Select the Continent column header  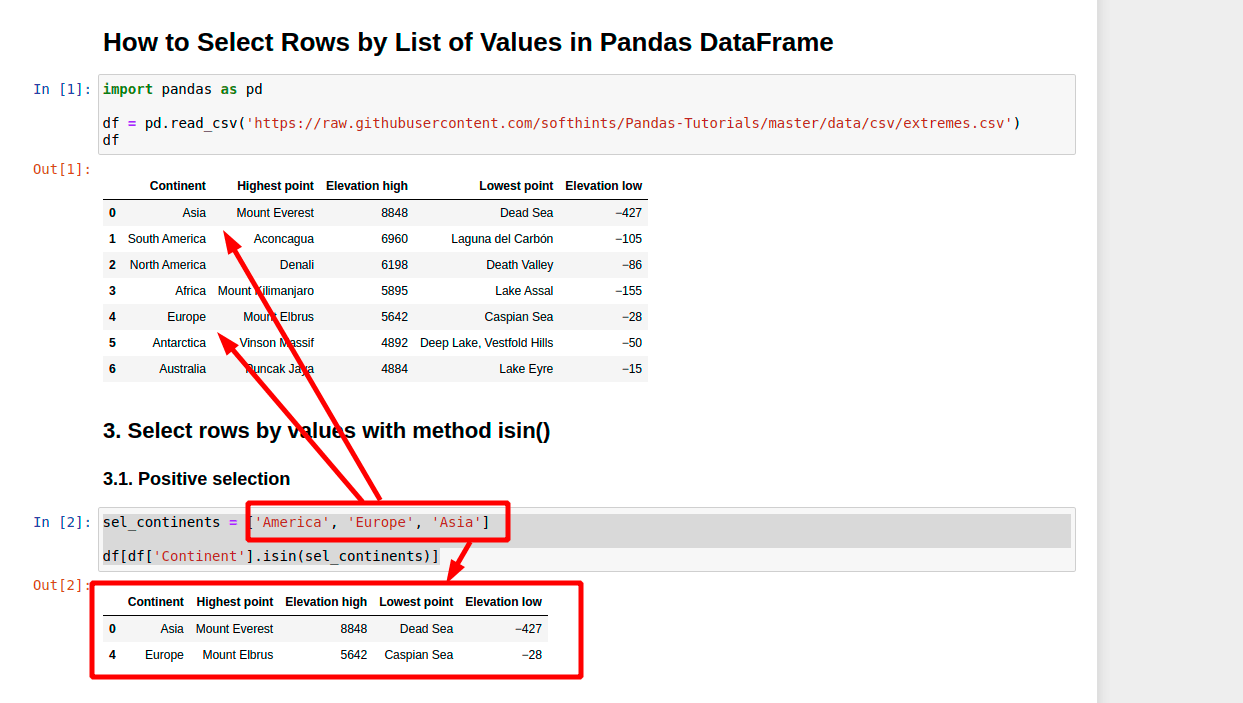pyautogui.click(x=177, y=185)
